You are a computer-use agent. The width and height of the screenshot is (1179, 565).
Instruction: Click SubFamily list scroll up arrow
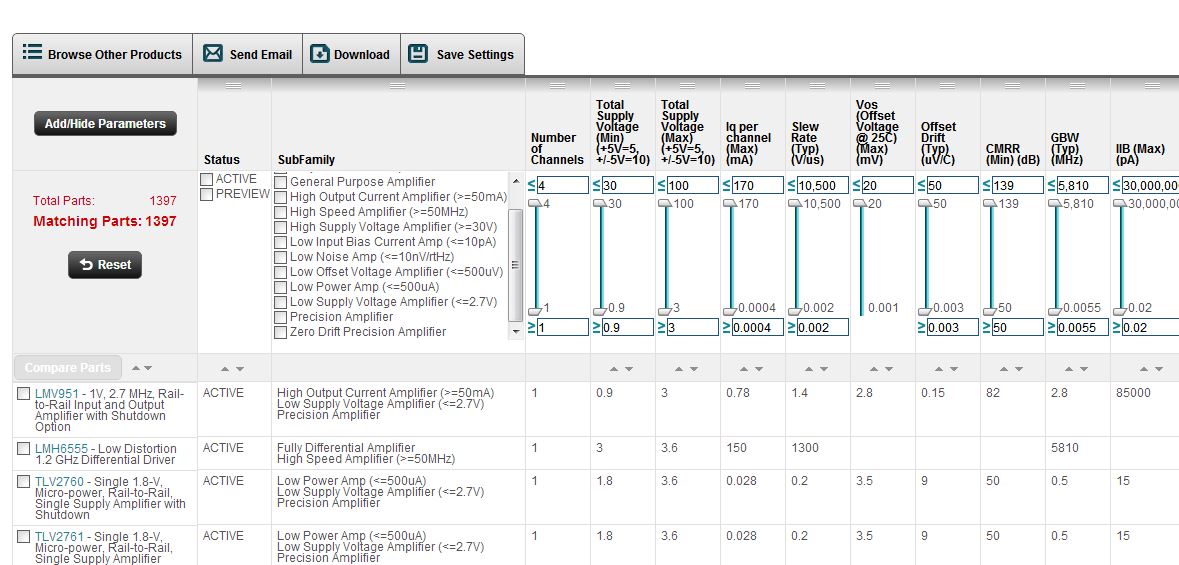point(515,181)
